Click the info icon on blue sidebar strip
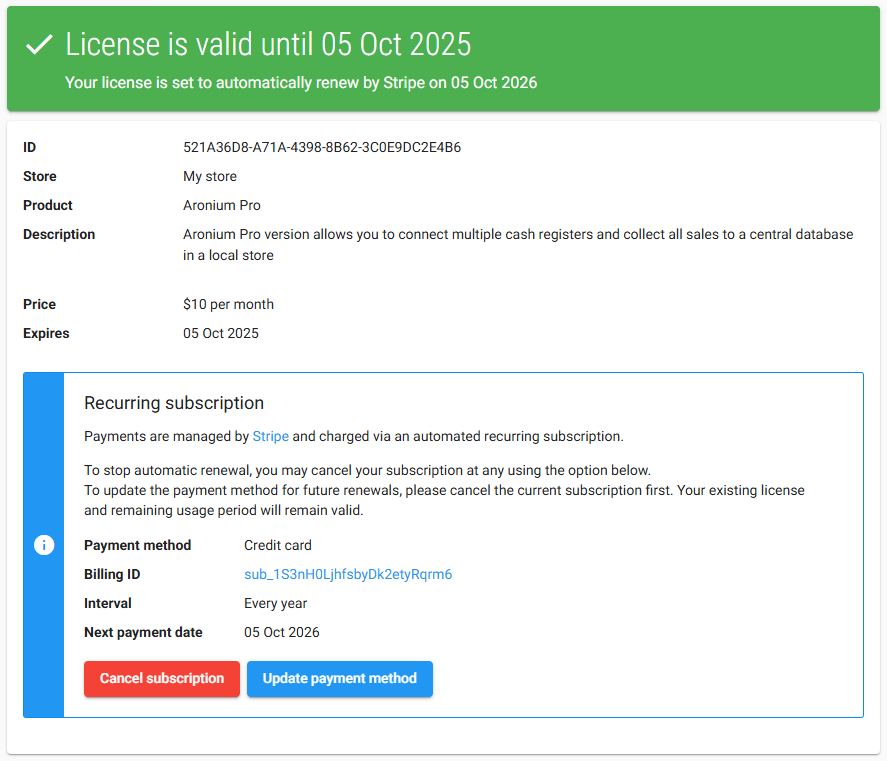The width and height of the screenshot is (887, 761). click(x=44, y=545)
